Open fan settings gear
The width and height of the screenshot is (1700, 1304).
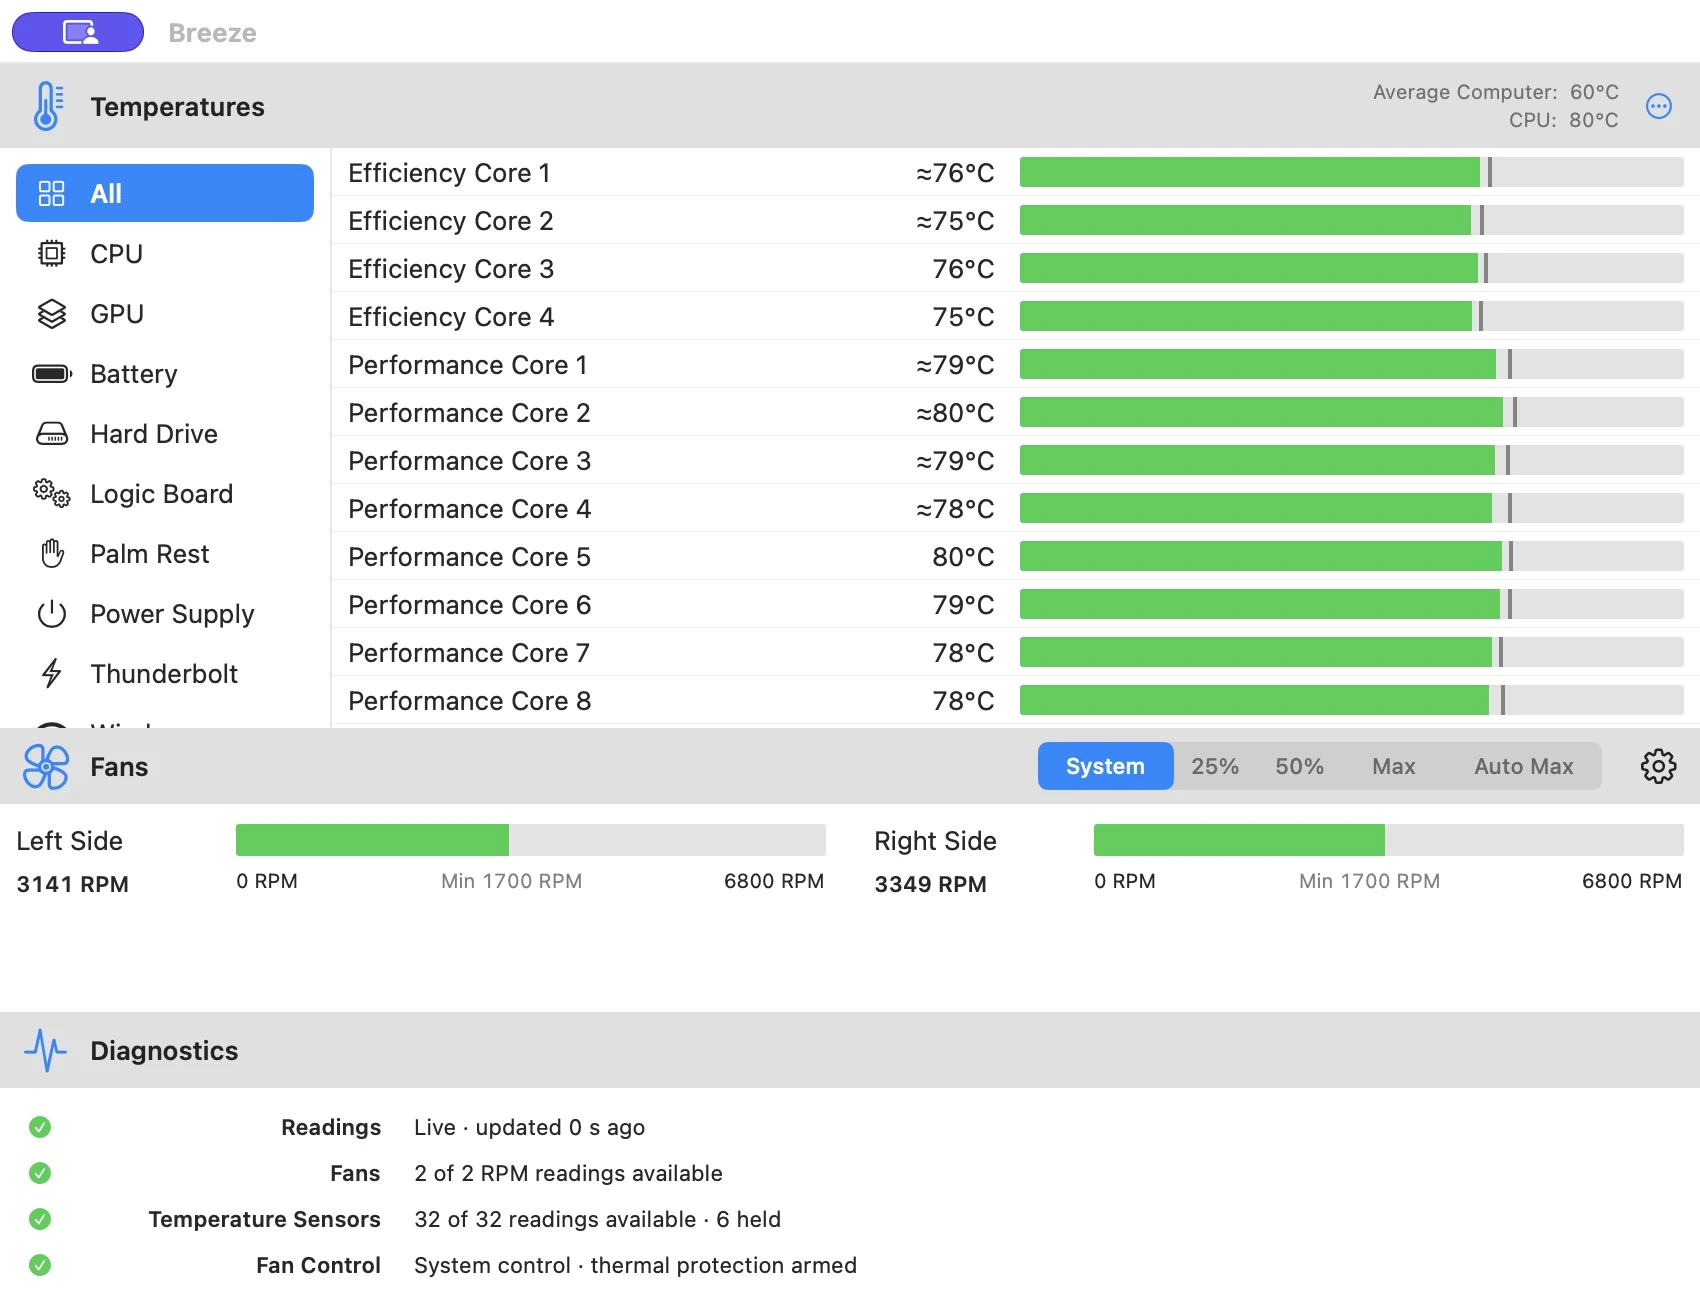click(1658, 766)
